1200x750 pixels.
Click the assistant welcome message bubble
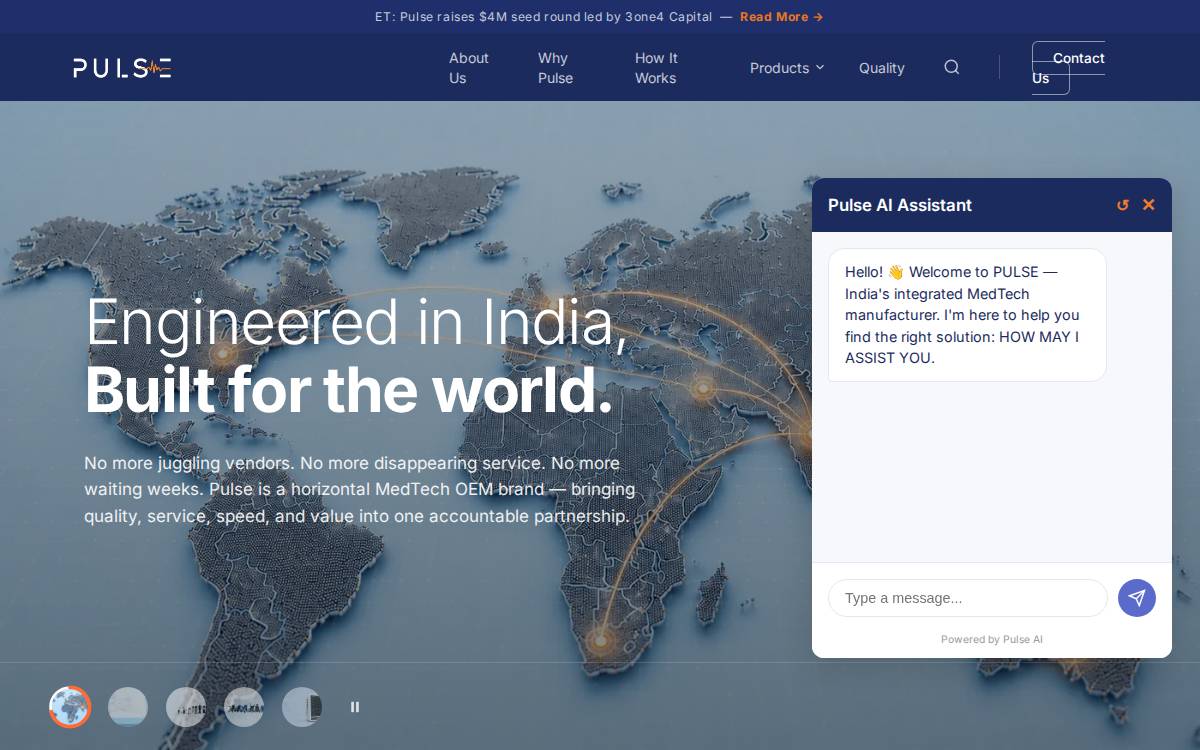point(967,315)
